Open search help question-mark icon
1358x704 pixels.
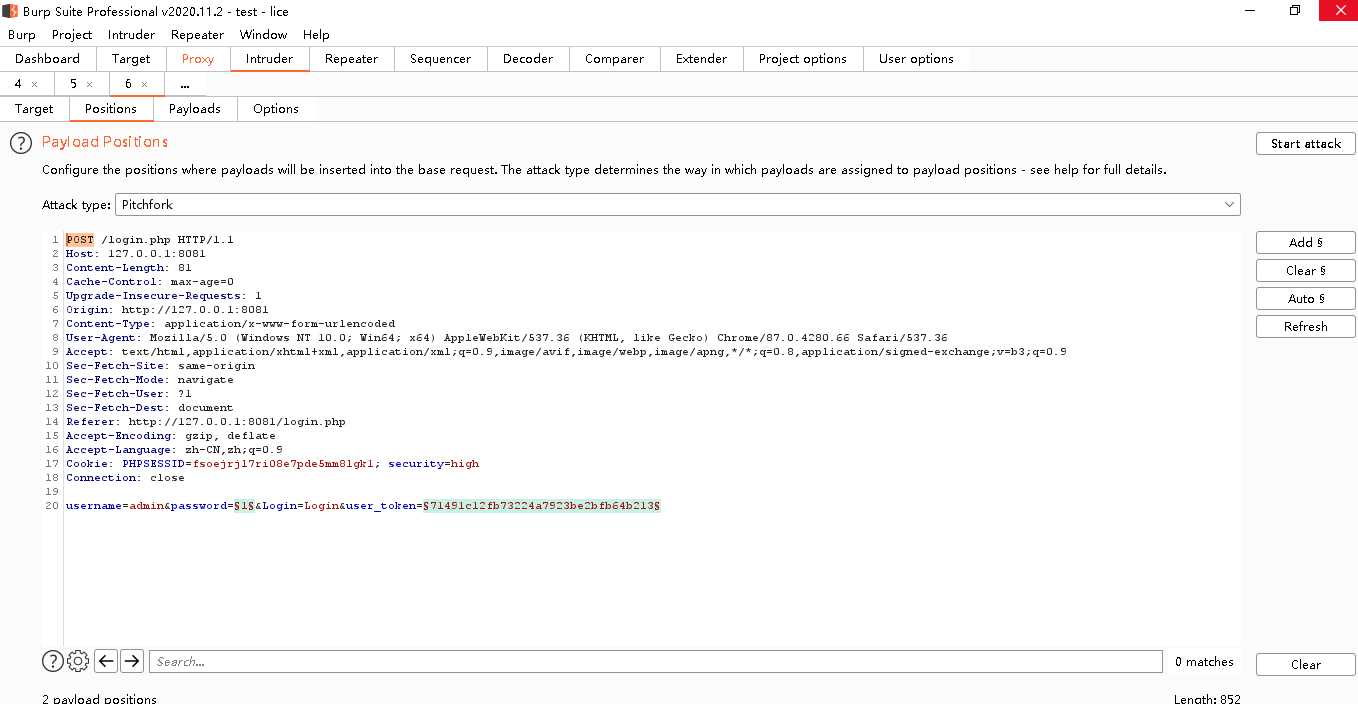[x=52, y=661]
